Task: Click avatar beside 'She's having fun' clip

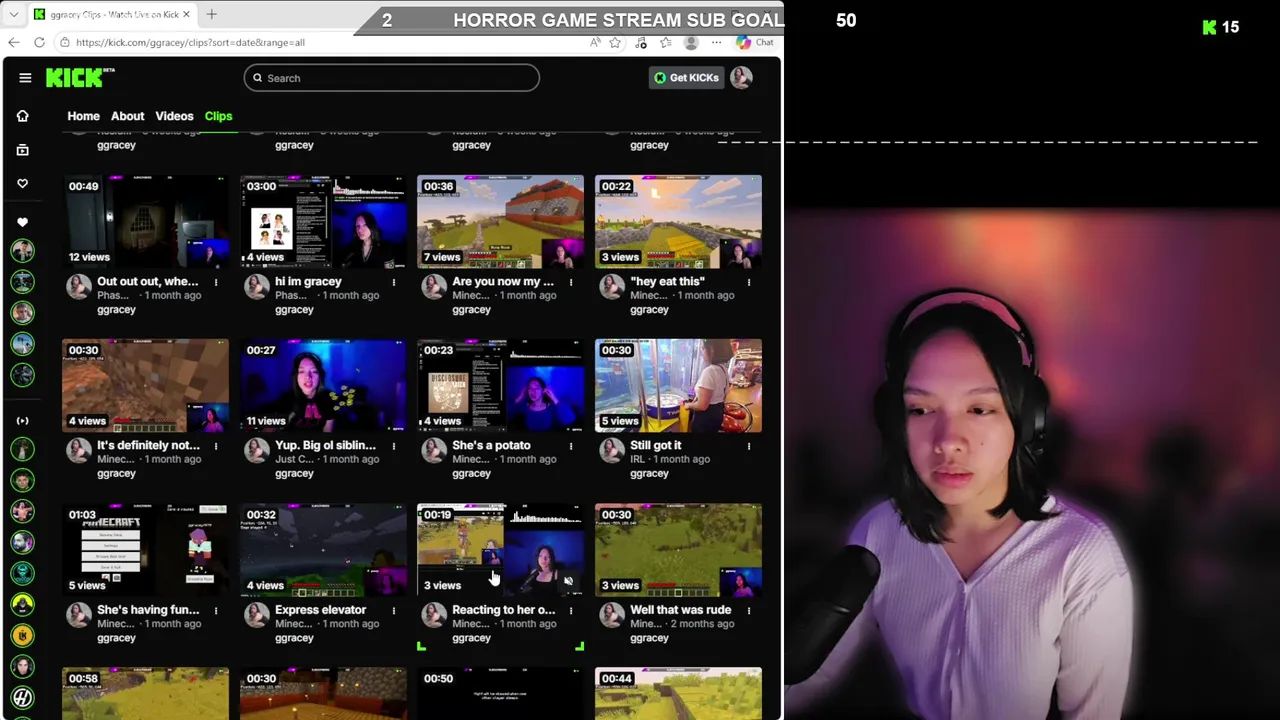Action: [x=79, y=615]
